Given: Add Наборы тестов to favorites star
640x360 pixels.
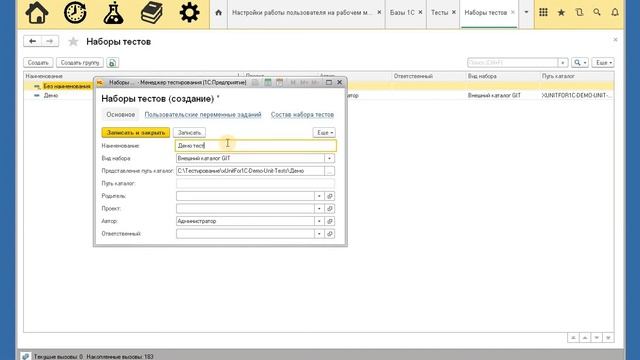Looking at the screenshot, I should [73, 42].
